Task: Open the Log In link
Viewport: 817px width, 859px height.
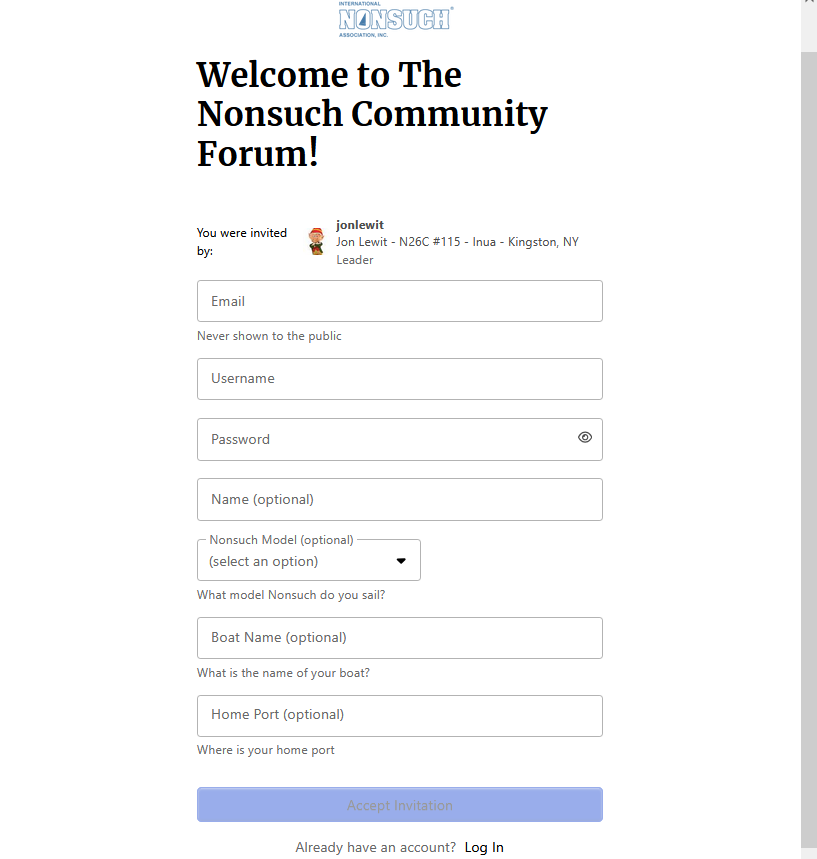Action: click(x=484, y=847)
